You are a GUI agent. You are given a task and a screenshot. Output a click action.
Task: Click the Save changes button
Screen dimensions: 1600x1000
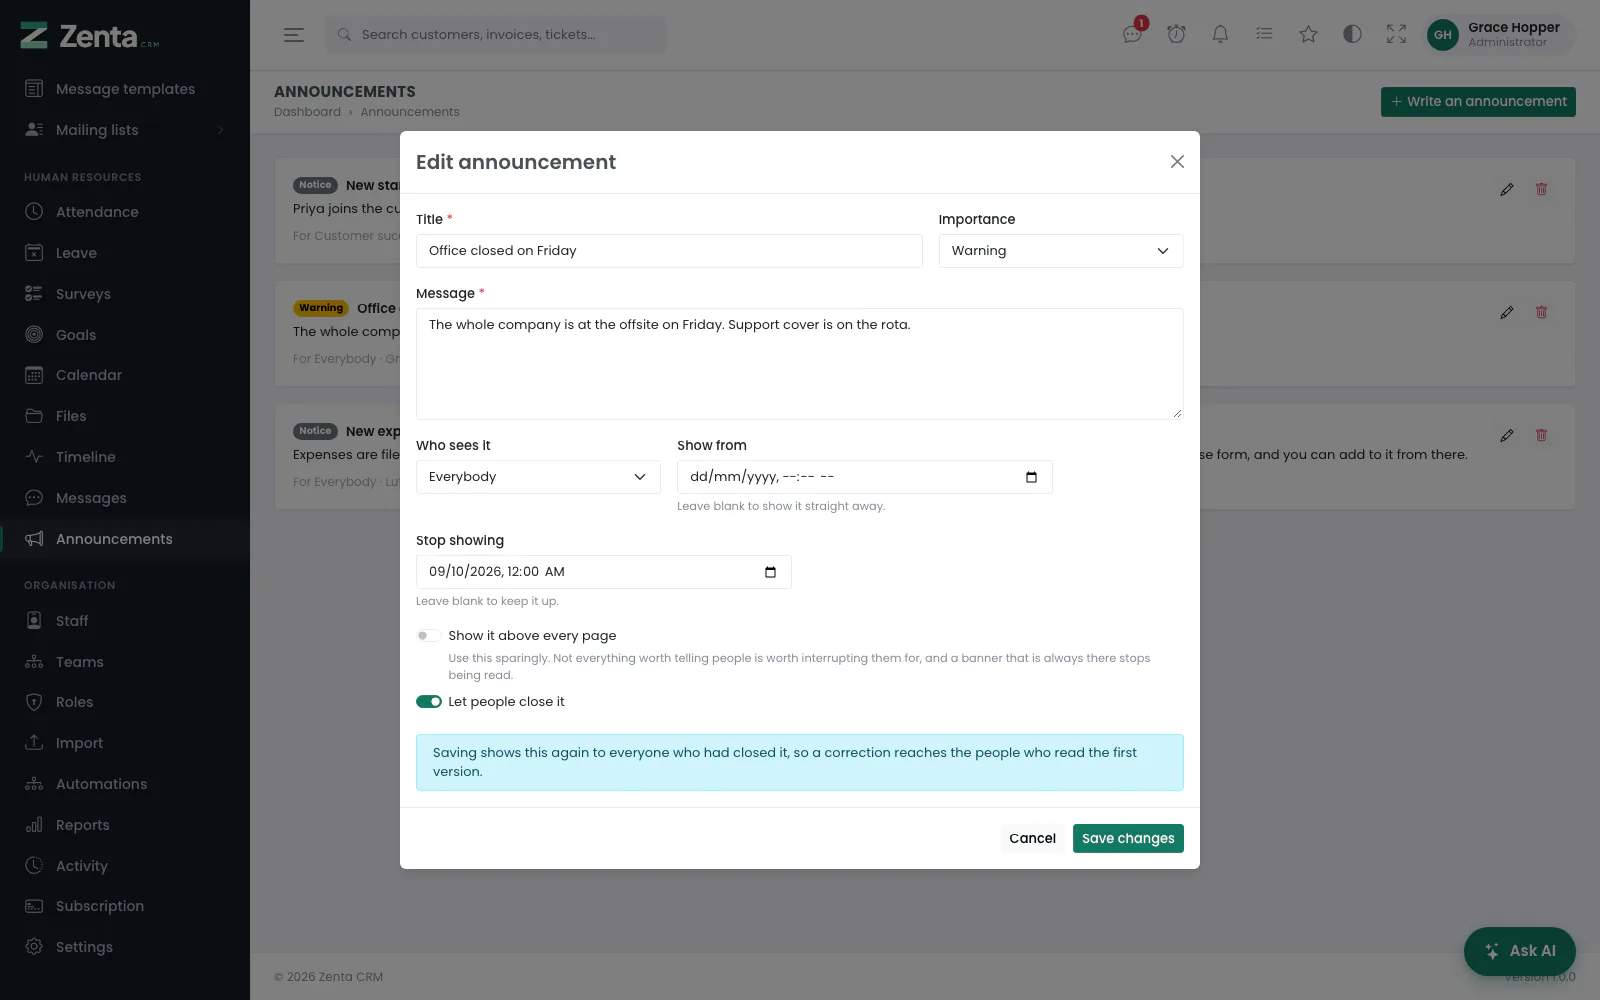pyautogui.click(x=1128, y=838)
